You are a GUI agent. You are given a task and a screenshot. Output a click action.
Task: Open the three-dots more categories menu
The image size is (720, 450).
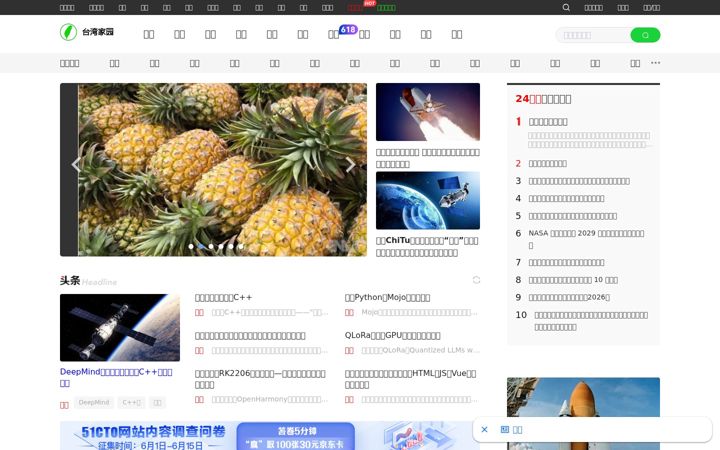click(x=655, y=62)
